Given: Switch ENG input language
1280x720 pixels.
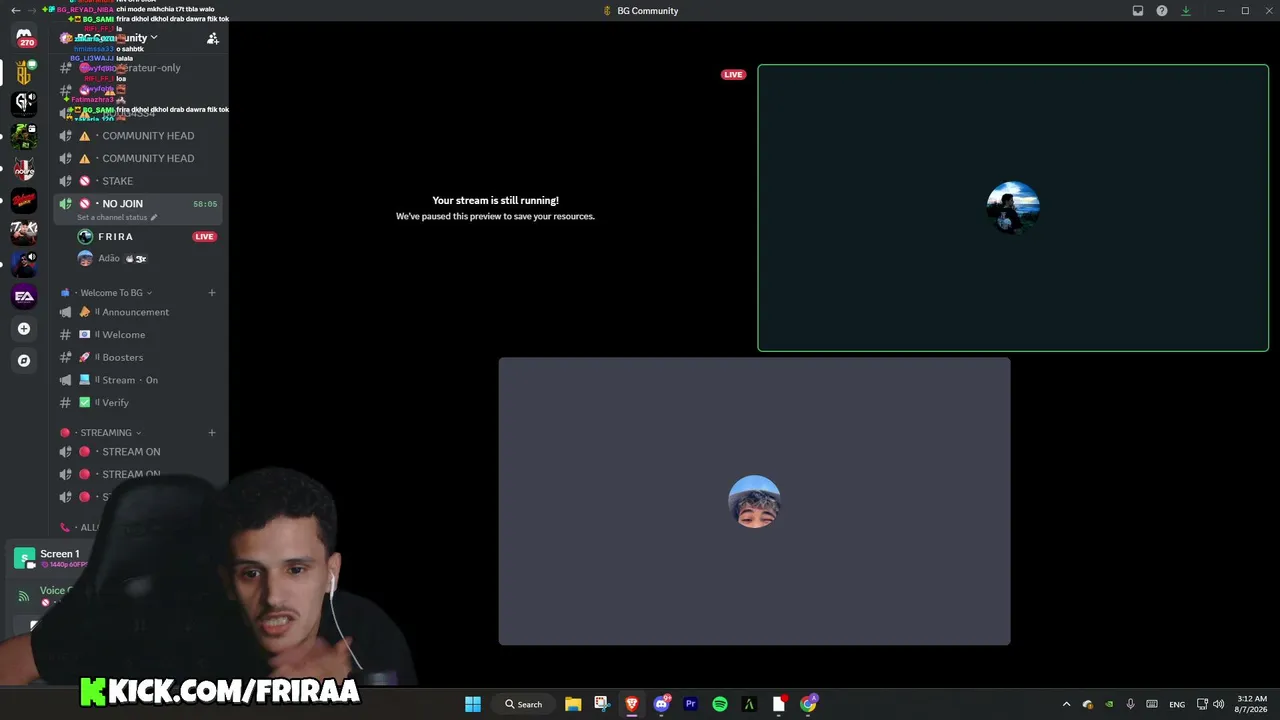Looking at the screenshot, I should [1177, 704].
